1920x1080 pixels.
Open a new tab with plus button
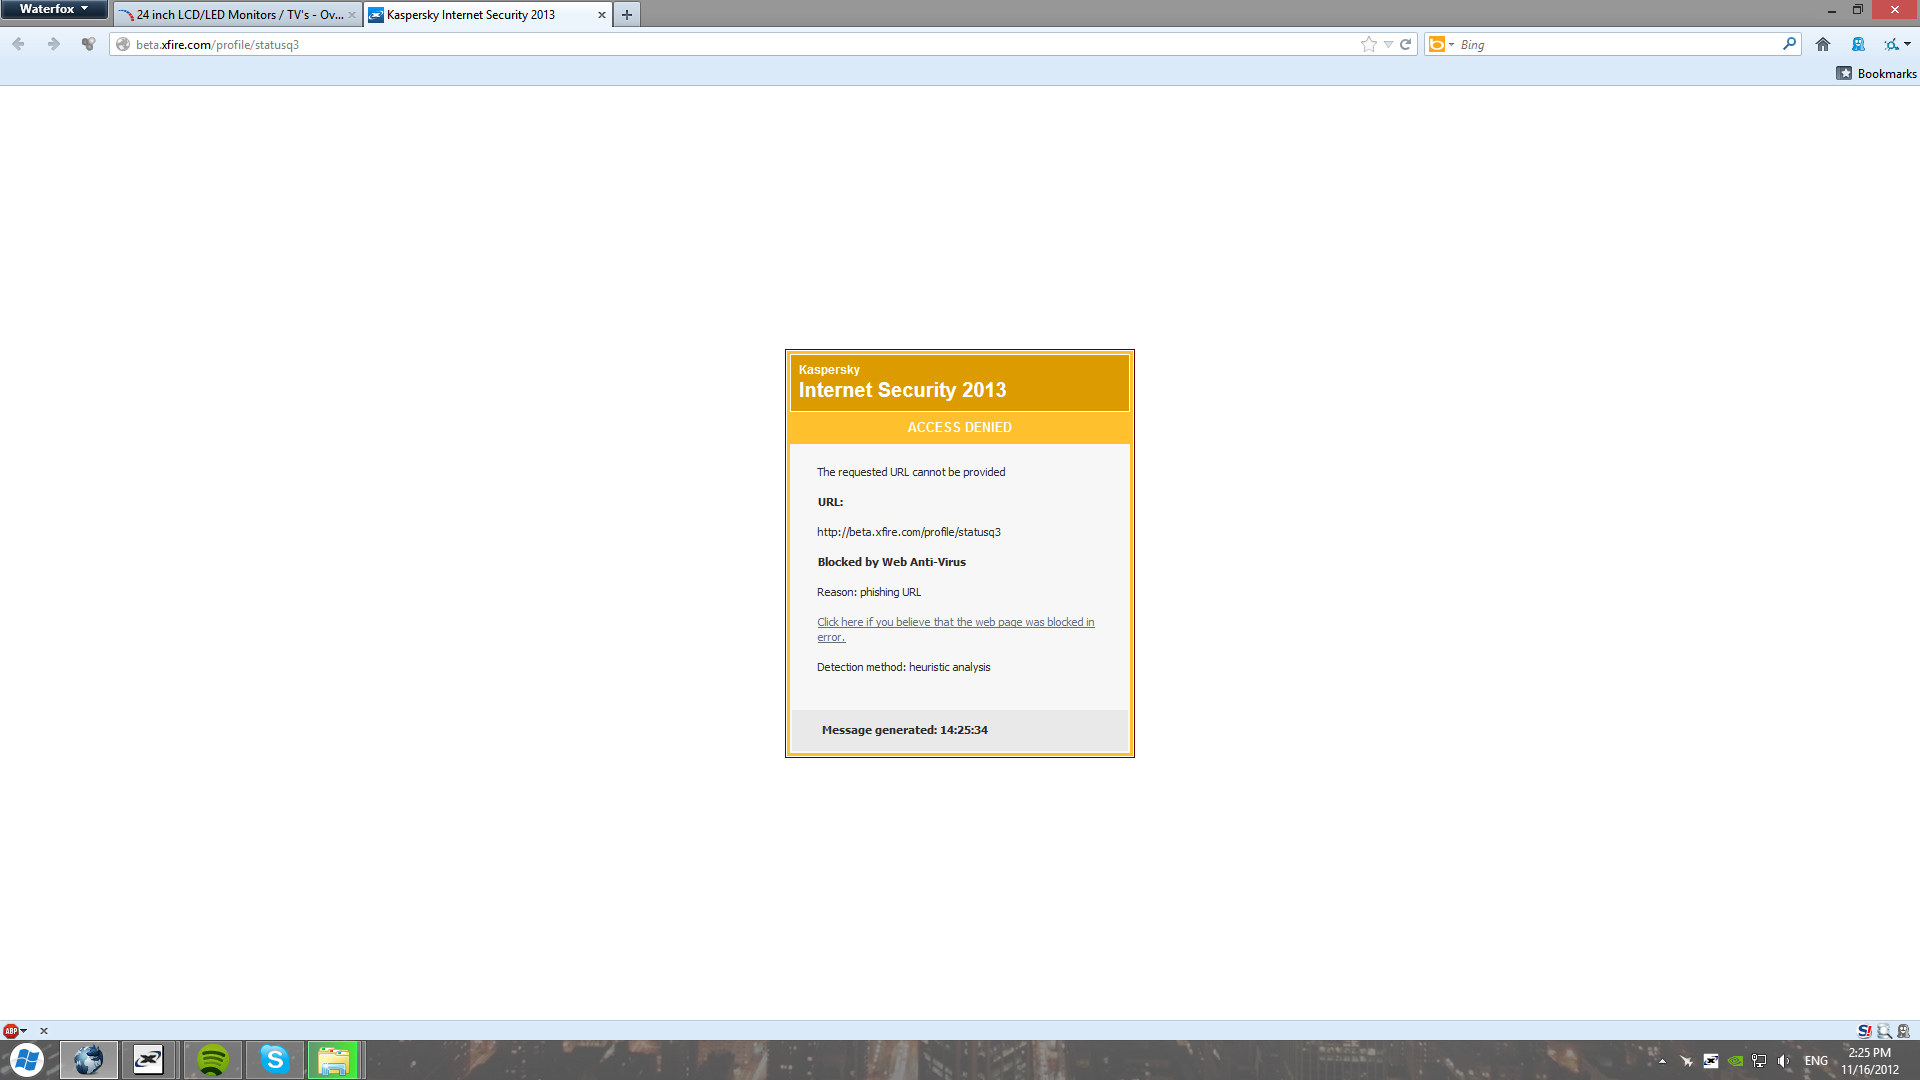pos(627,15)
